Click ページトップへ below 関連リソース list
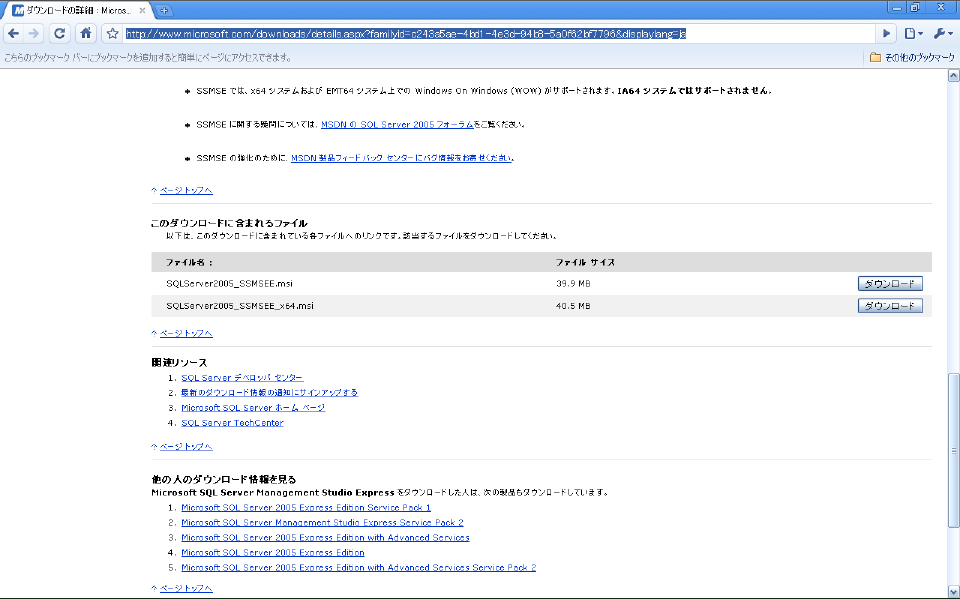Viewport: 960px width, 599px height. [x=186, y=446]
